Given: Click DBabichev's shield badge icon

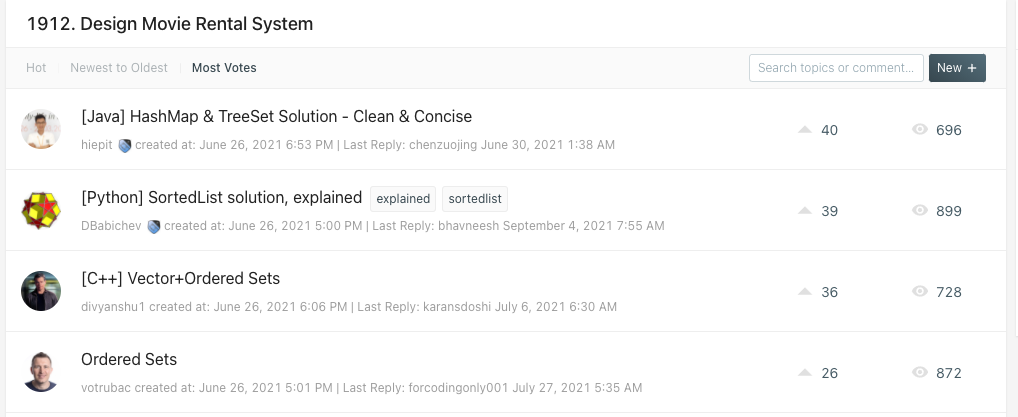Looking at the screenshot, I should pyautogui.click(x=154, y=227).
